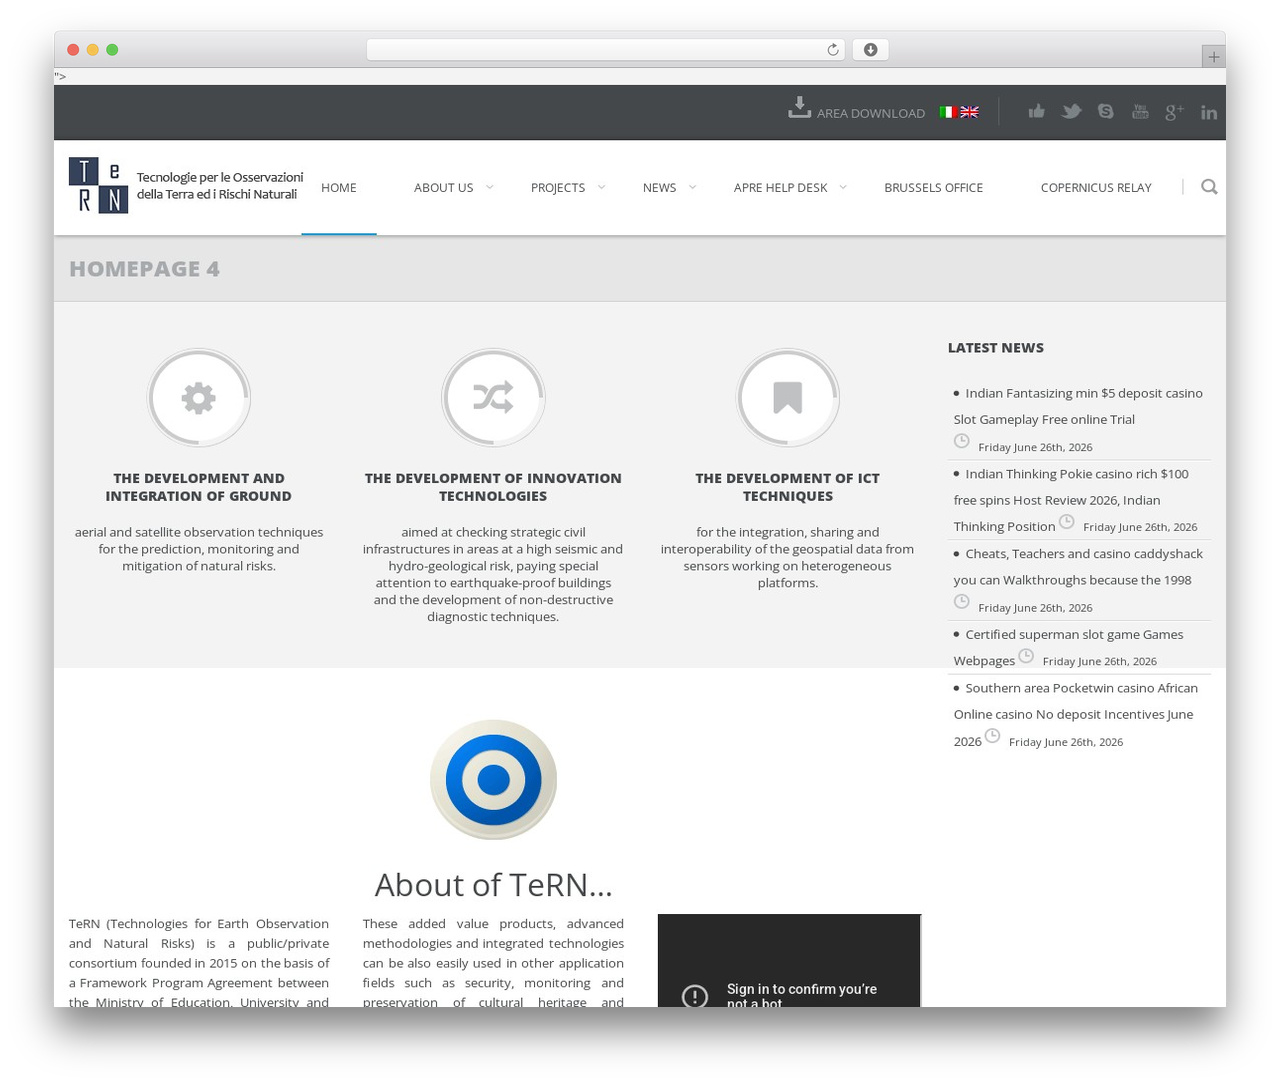
Task: Go to the Home menu item
Action: click(x=339, y=187)
